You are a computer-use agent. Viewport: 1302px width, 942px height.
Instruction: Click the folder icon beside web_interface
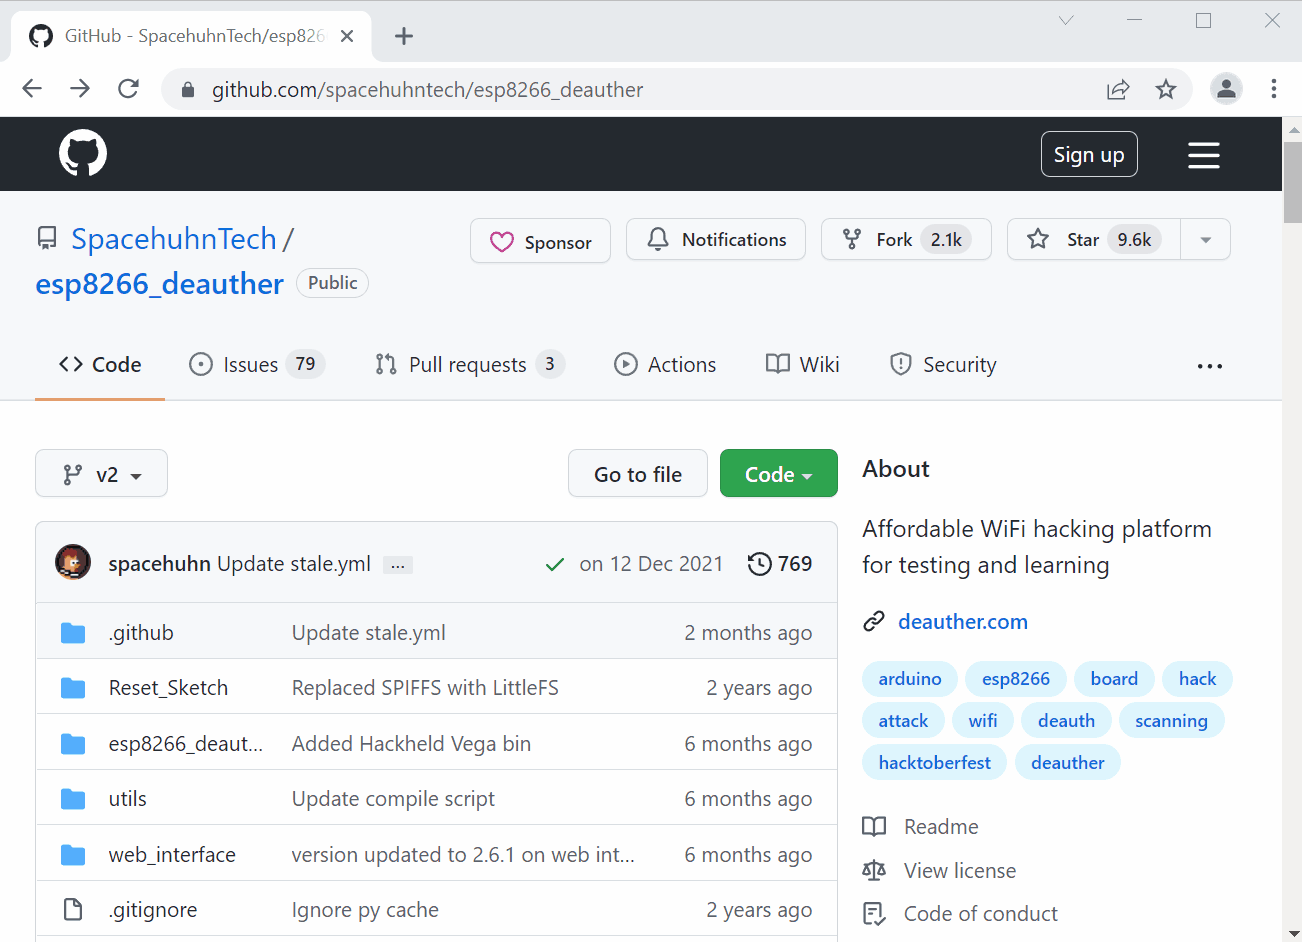[x=73, y=855]
